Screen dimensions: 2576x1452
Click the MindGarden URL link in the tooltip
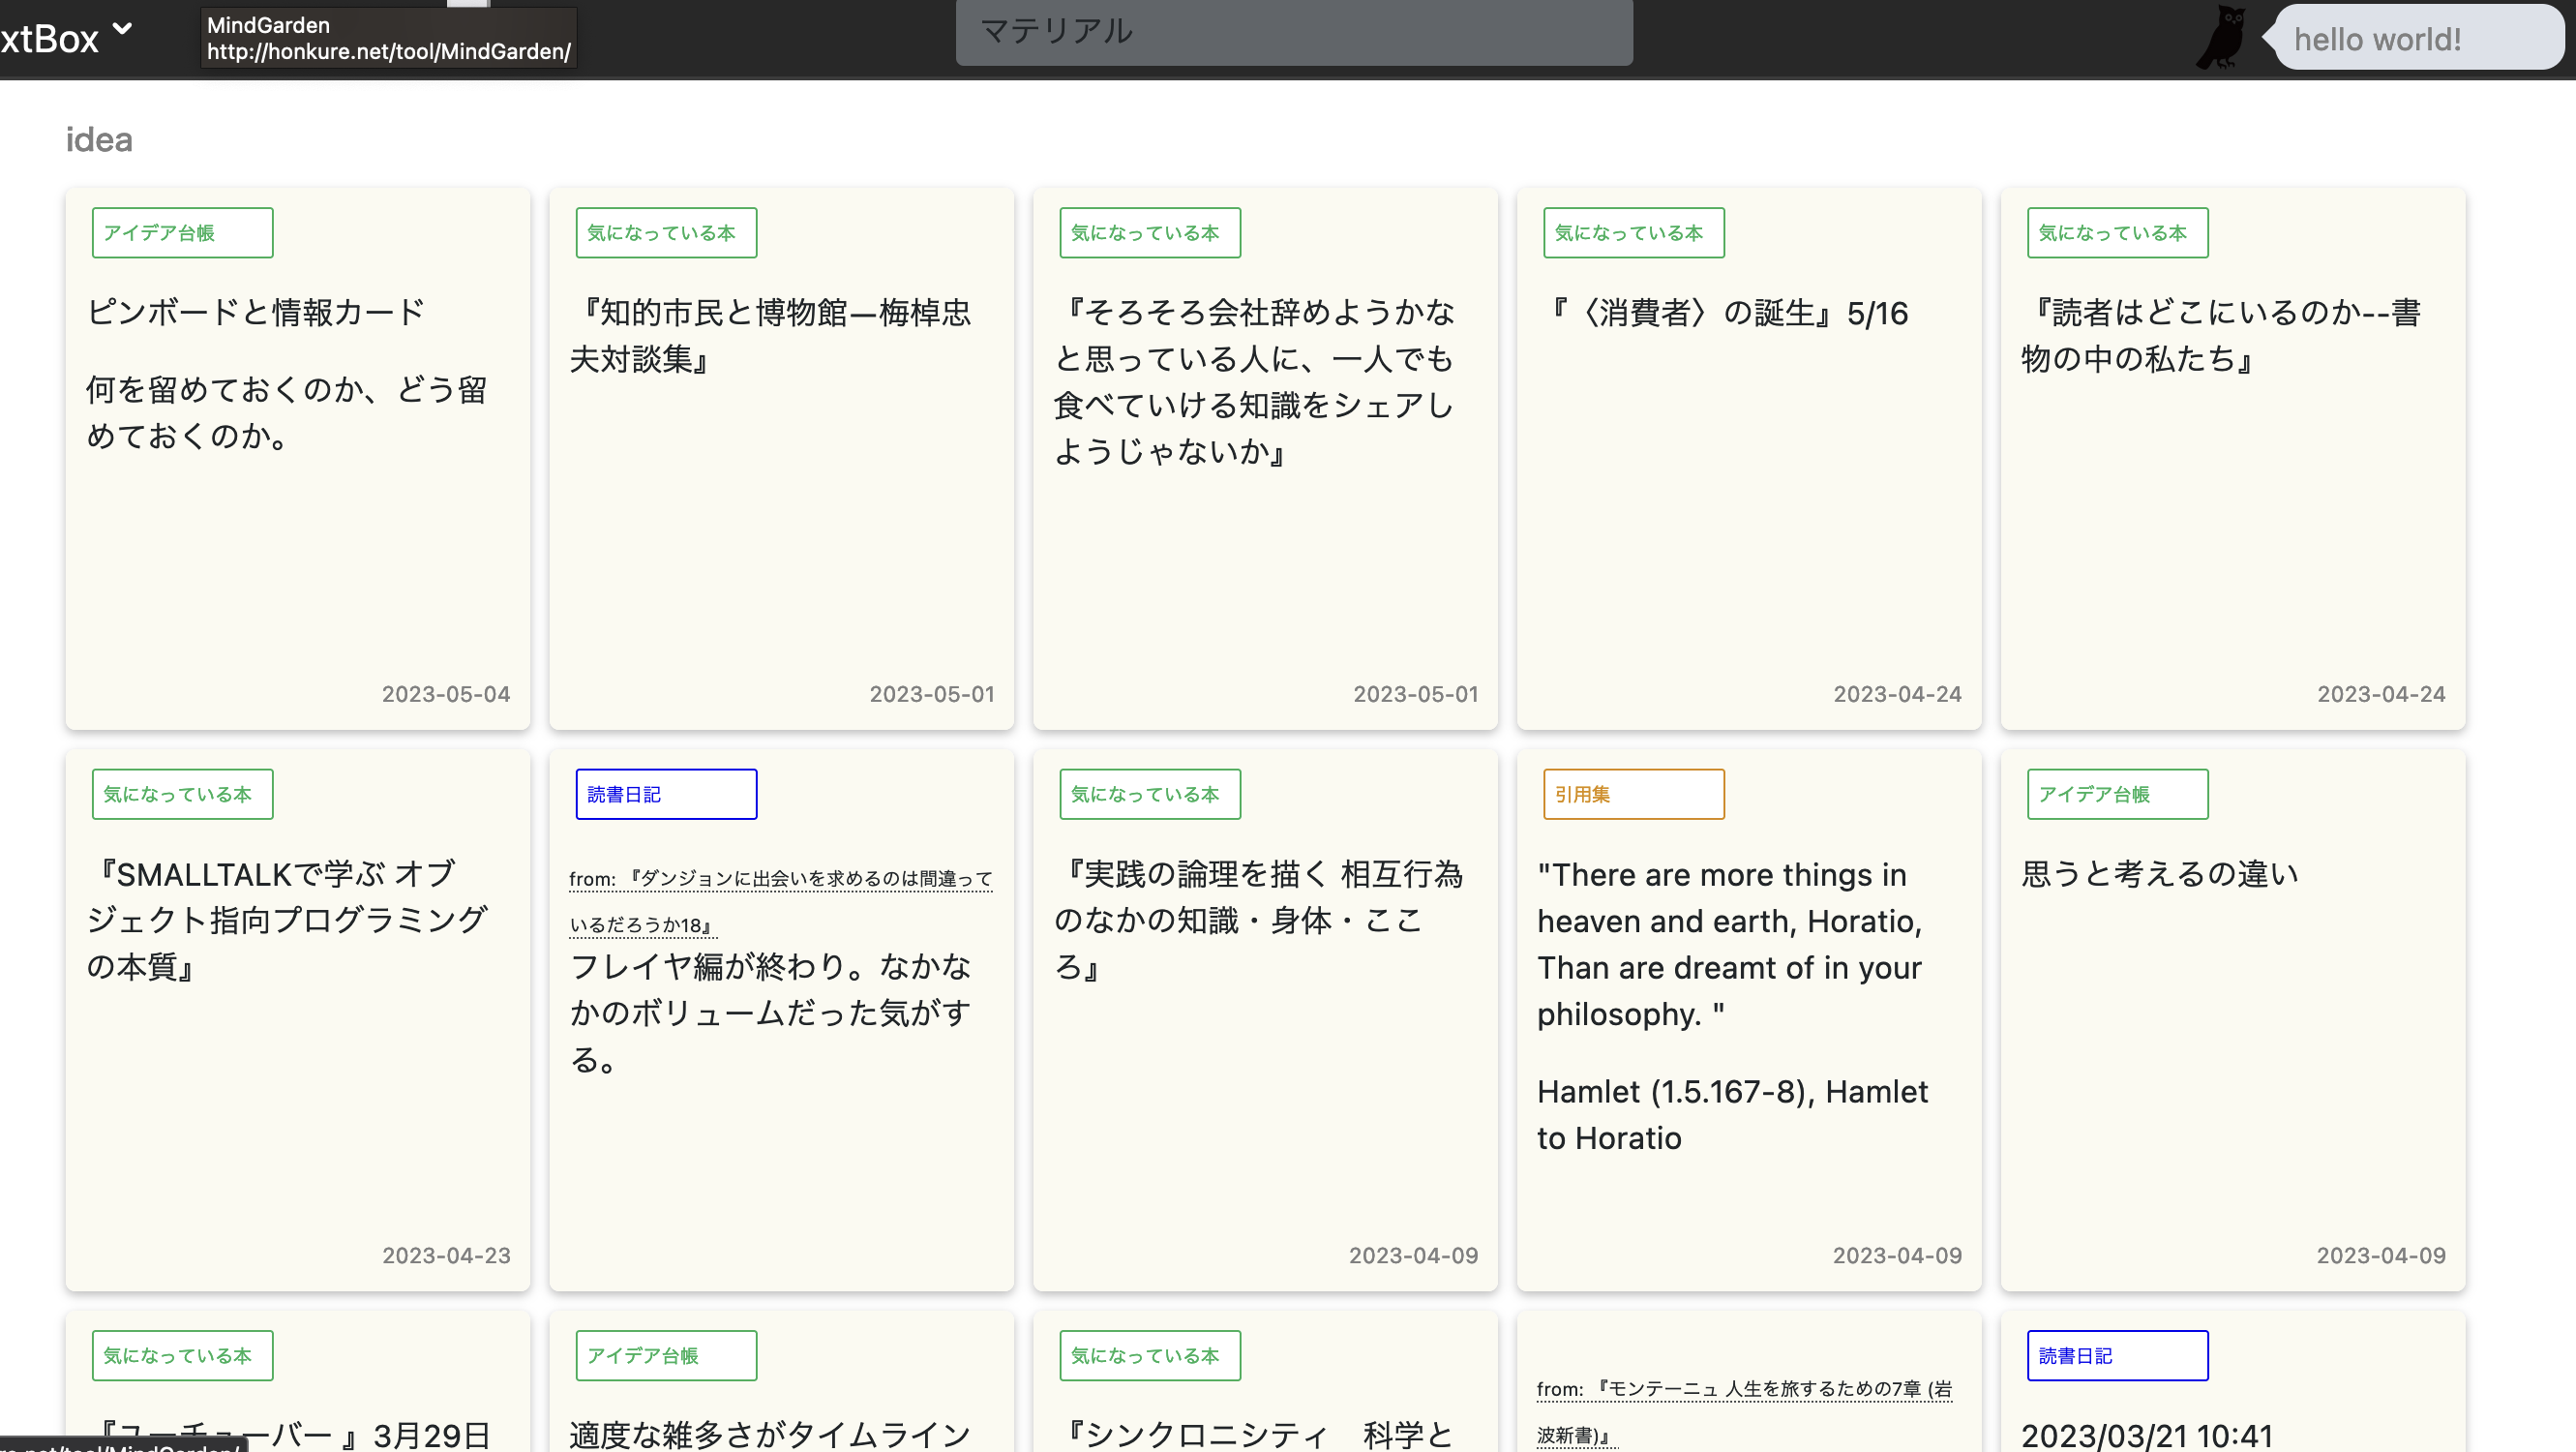click(388, 51)
